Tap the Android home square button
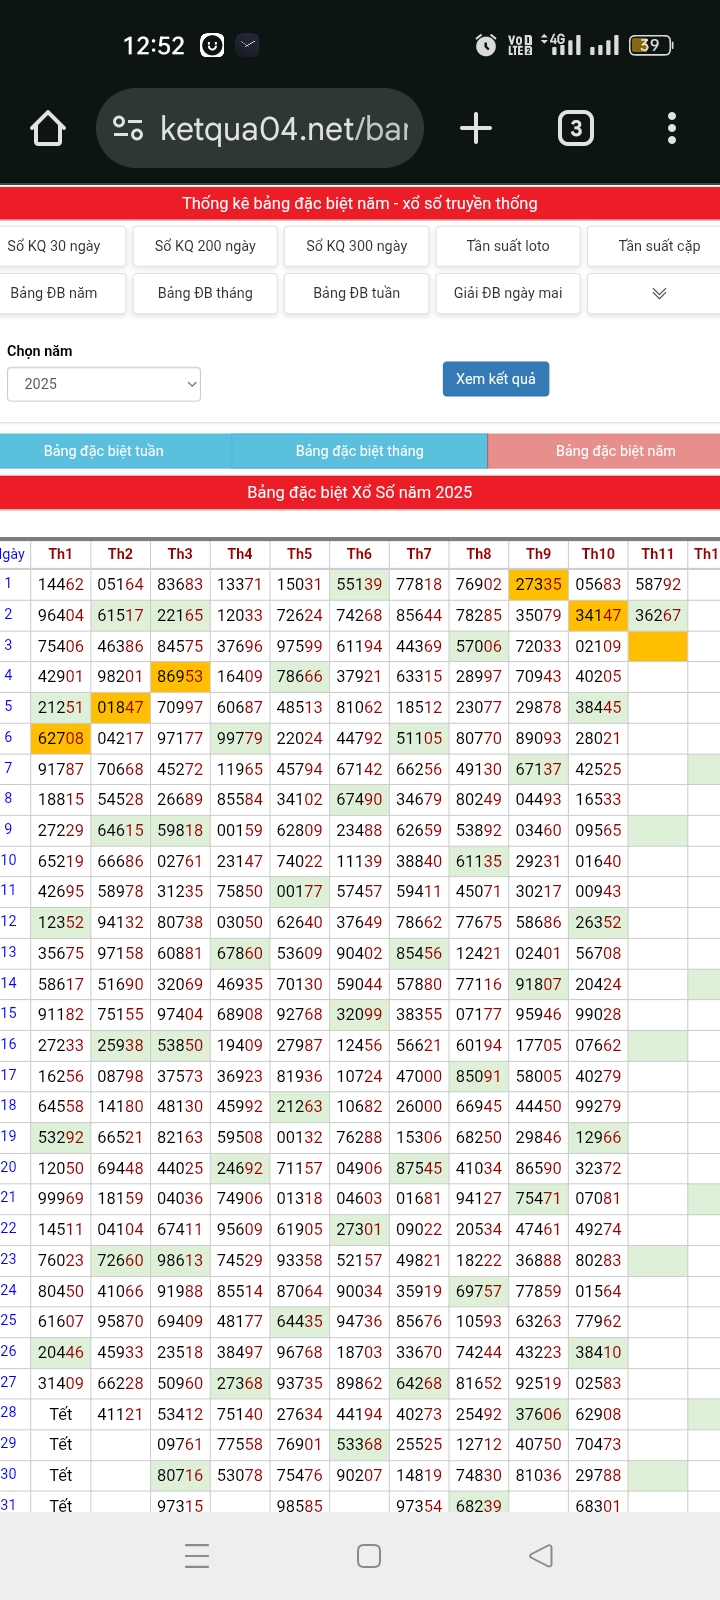Screen dimensions: 720x1600 [x=369, y=1555]
